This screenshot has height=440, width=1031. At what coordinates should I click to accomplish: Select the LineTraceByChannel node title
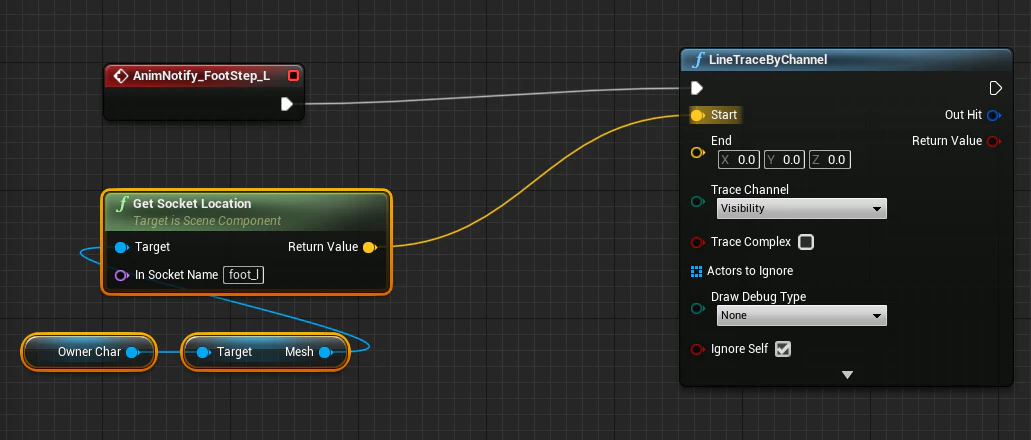pos(768,60)
